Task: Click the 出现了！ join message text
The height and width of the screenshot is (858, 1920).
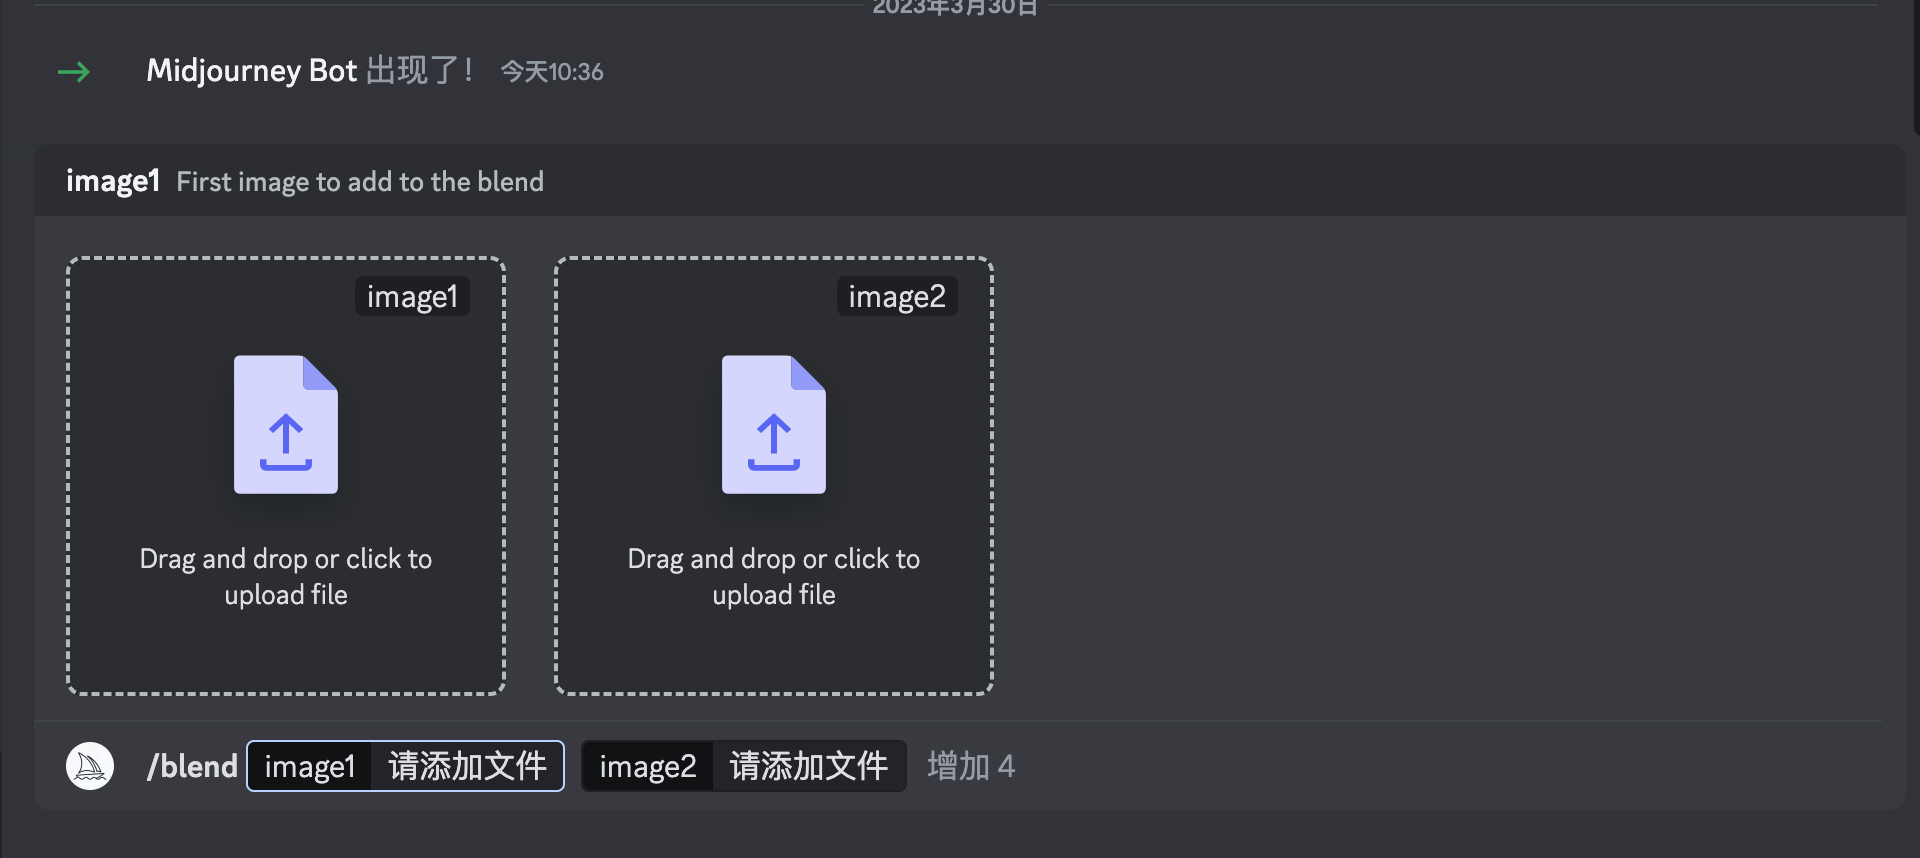Action: (x=421, y=71)
